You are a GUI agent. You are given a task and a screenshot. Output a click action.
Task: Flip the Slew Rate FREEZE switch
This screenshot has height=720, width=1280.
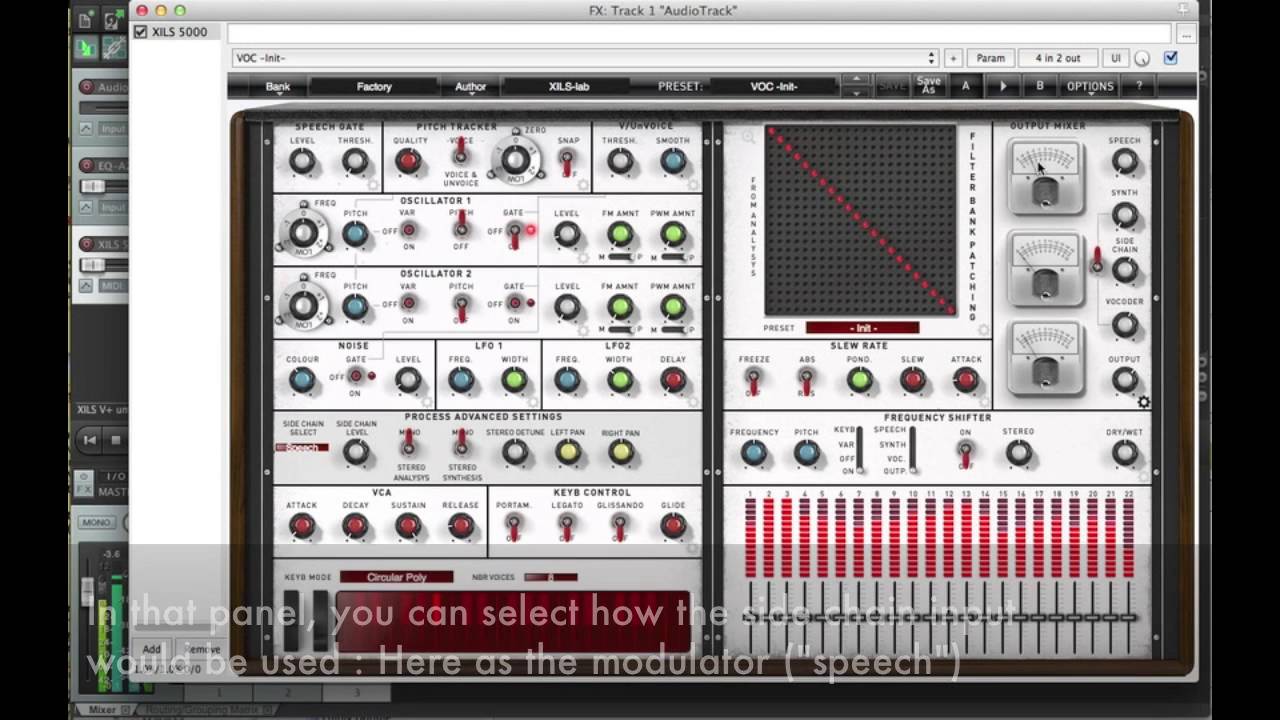(x=753, y=381)
